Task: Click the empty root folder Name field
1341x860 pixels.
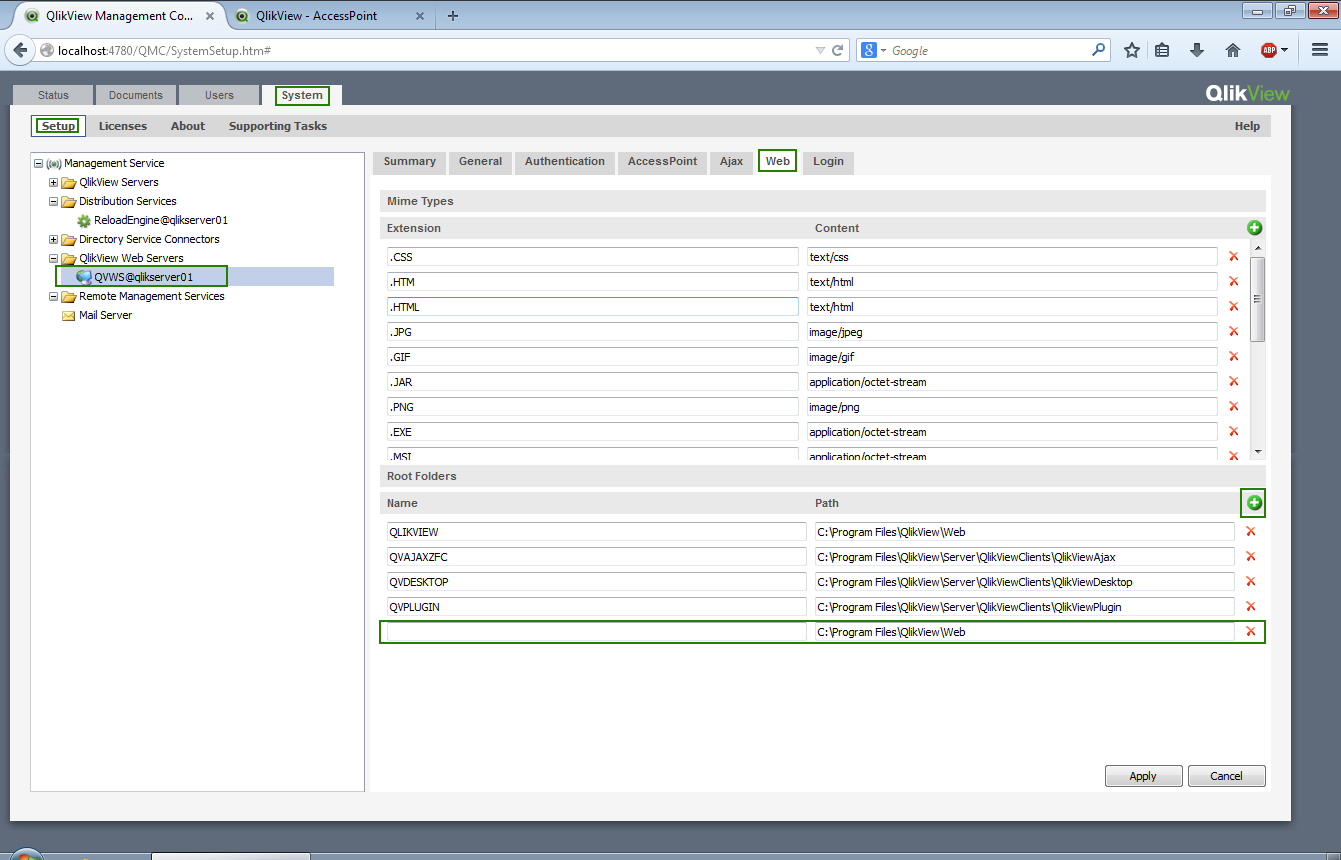Action: 596,632
